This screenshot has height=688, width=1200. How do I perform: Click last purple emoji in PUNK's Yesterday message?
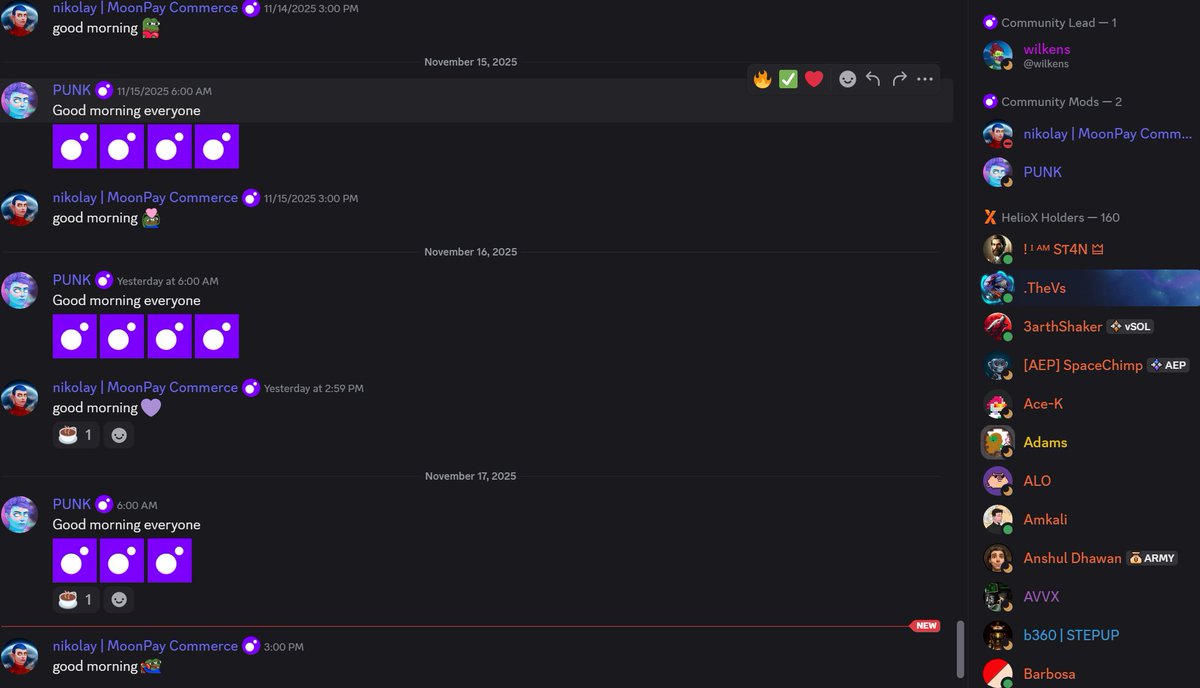217,337
